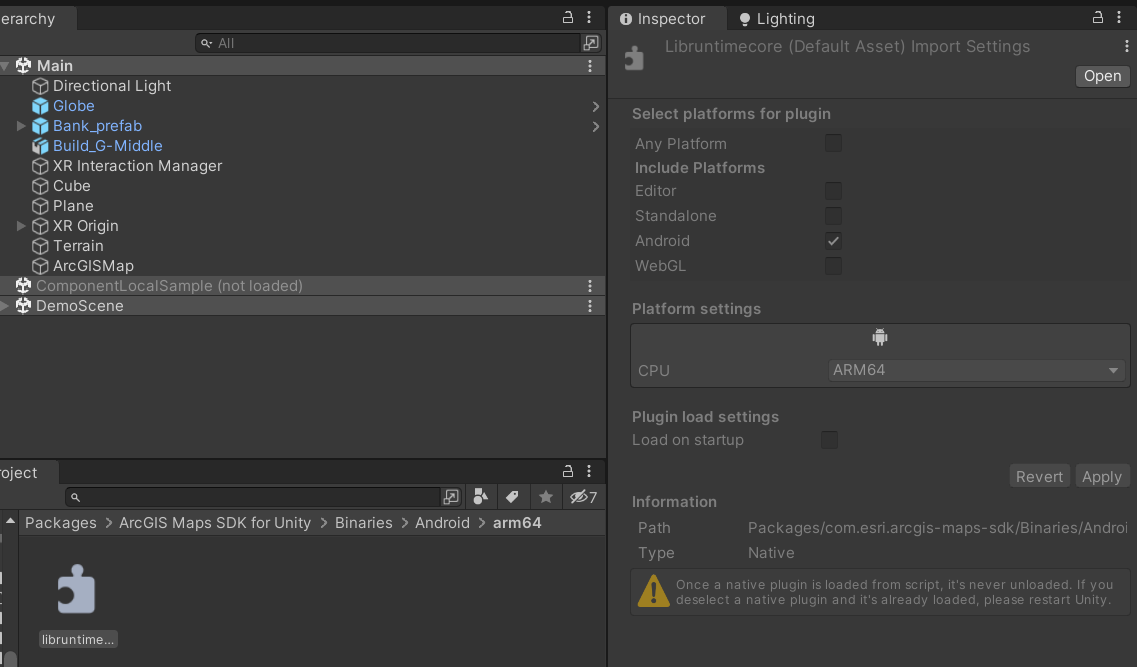Screen dimensions: 1137x667
Task: Enable Load on startup checkbox
Action: click(829, 440)
